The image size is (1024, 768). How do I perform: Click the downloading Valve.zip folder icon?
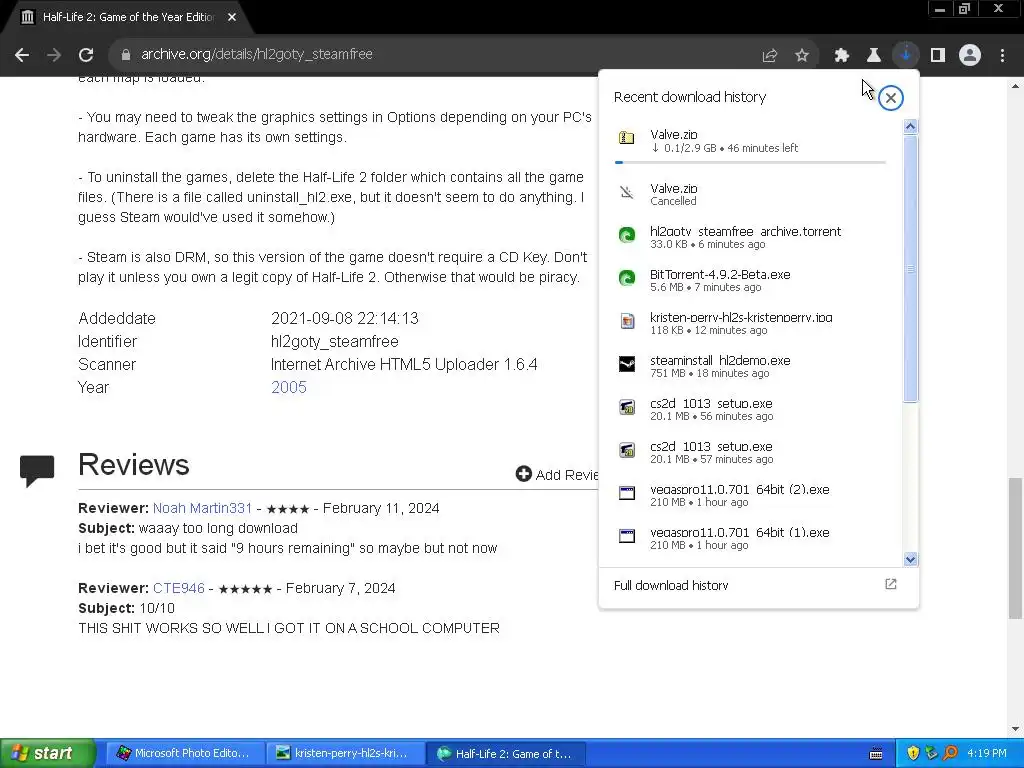pyautogui.click(x=627, y=138)
